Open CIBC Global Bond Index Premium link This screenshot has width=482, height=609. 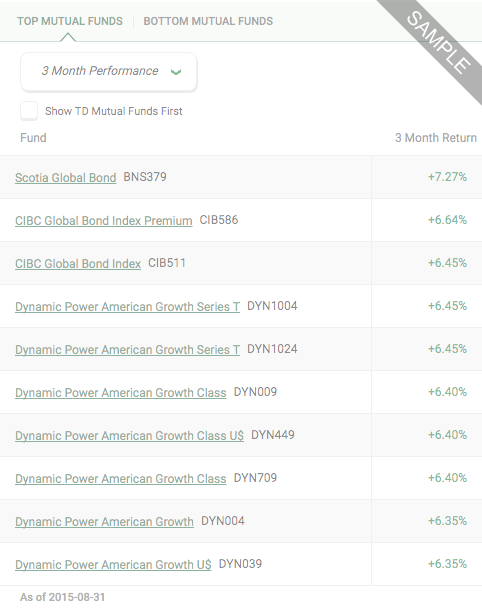pyautogui.click(x=104, y=221)
